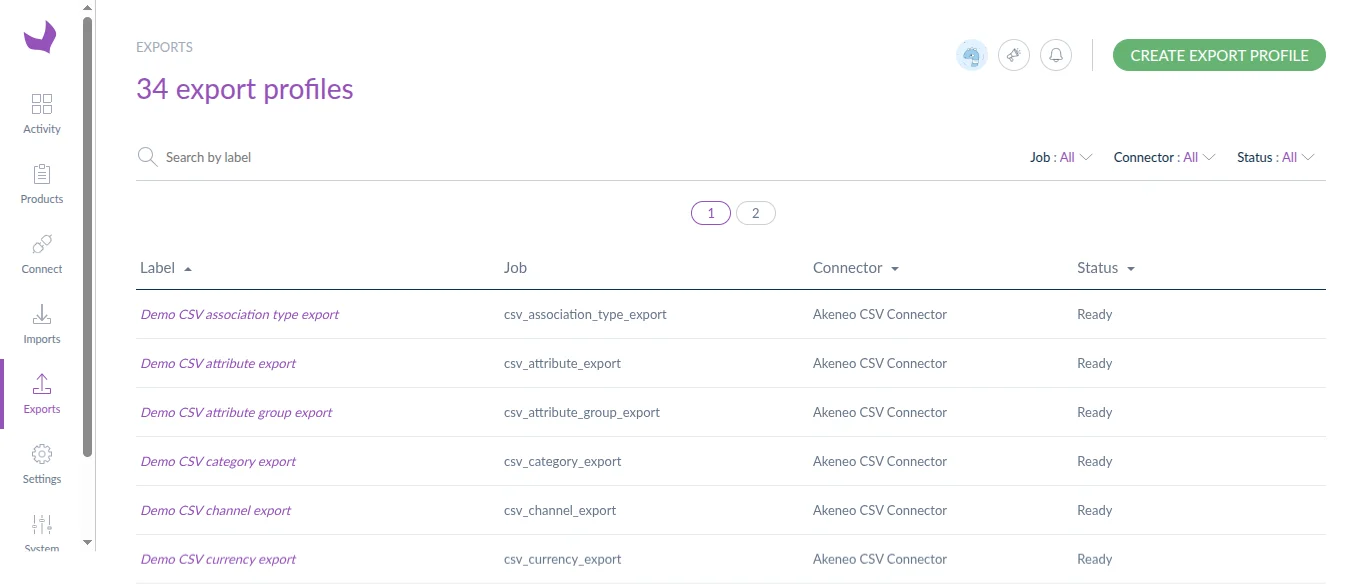1366x587 pixels.
Task: Click the CREATE EXPORT PROFILE button
Action: click(1219, 55)
